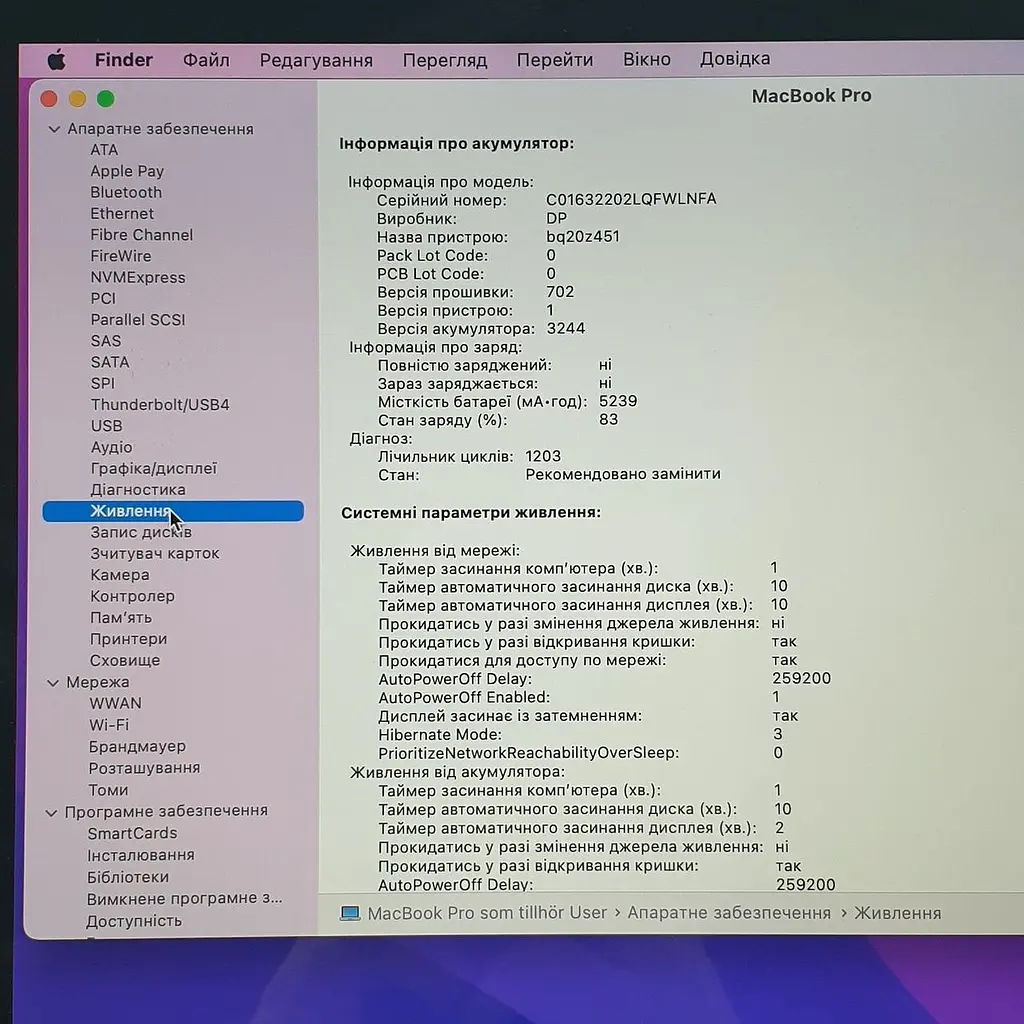Screen dimensions: 1024x1024
Task: Open the Перегляд menu
Action: click(x=445, y=60)
